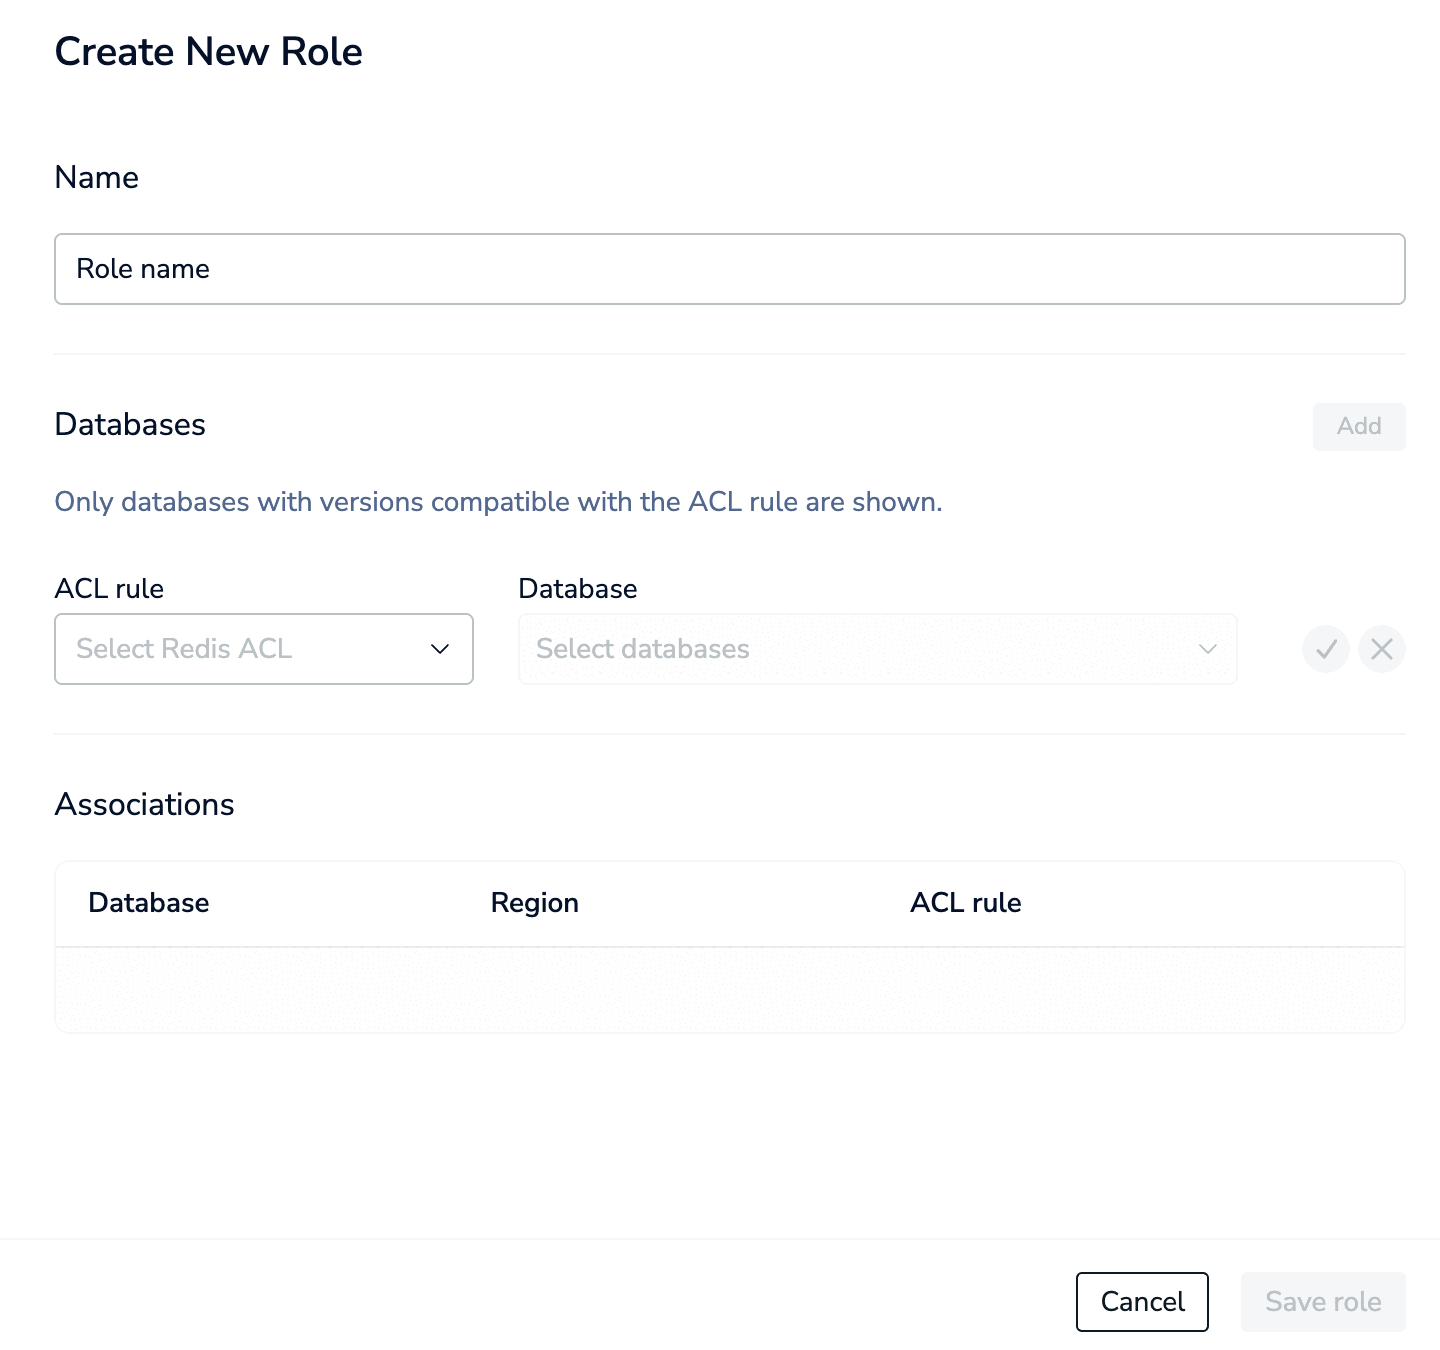The height and width of the screenshot is (1350, 1440).
Task: Open the Select databases dropdown
Action: click(860, 649)
